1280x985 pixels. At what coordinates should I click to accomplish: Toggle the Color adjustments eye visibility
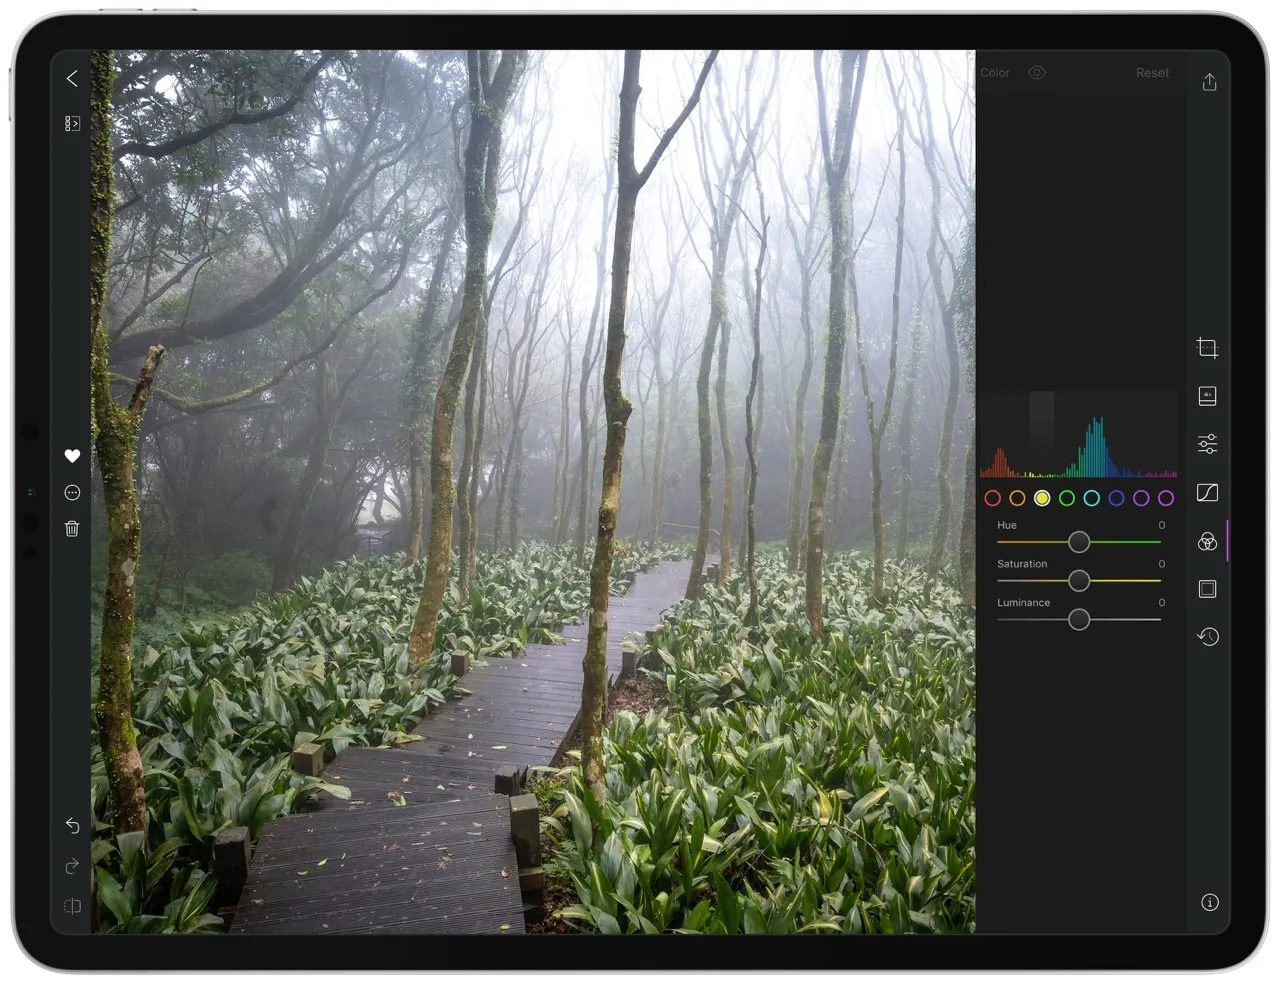click(1037, 73)
